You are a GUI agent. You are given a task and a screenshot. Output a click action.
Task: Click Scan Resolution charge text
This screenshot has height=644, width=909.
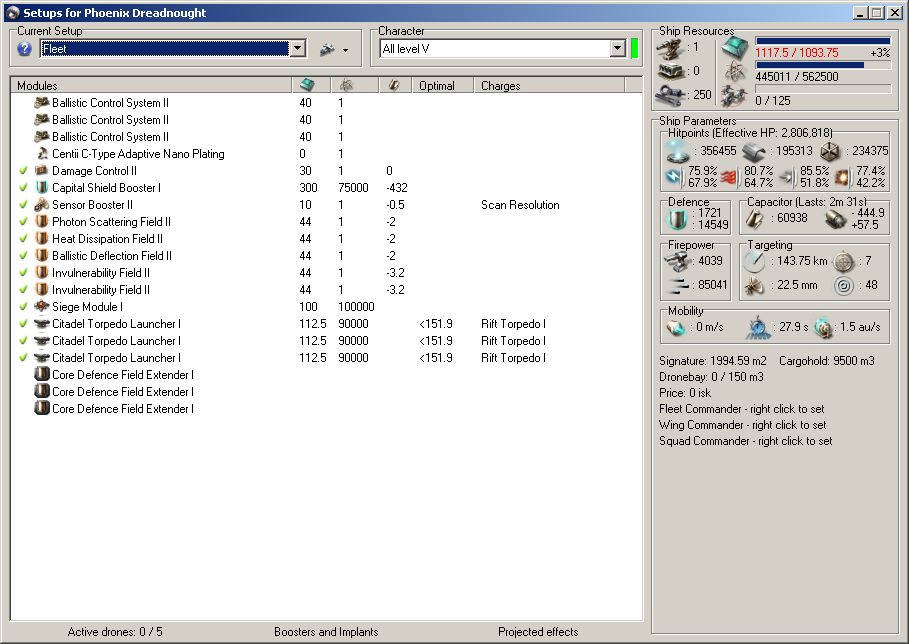point(520,205)
